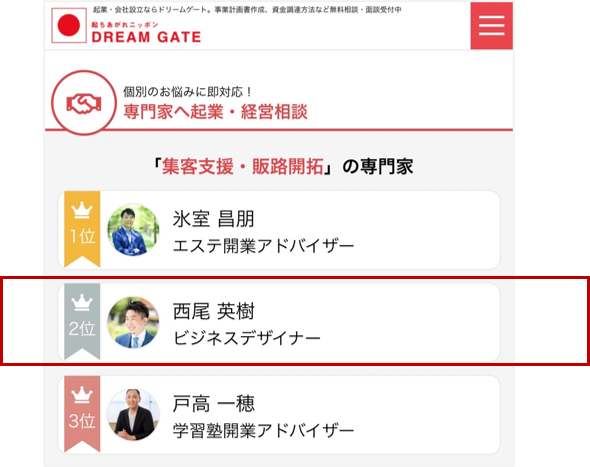The width and height of the screenshot is (590, 467).
Task: Click the gold 1位 rank ribbon
Action: point(82,229)
